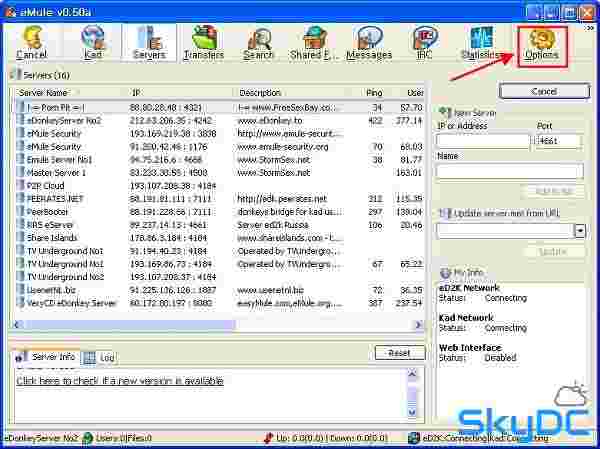Switch to the Log tab

(x=99, y=358)
